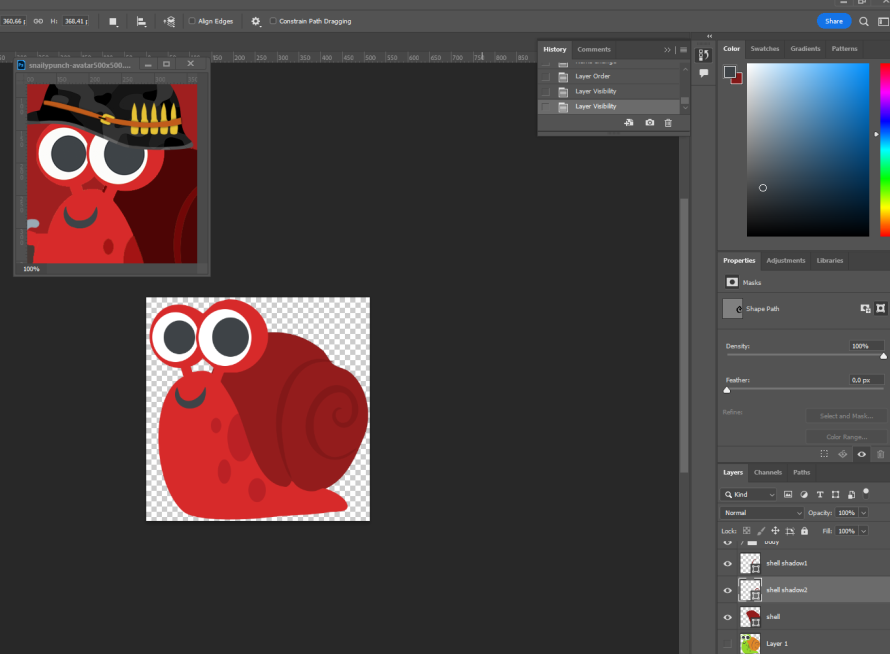Open the Opacity slider dropdown arrow
Screen dimensions: 890x654
point(863,513)
